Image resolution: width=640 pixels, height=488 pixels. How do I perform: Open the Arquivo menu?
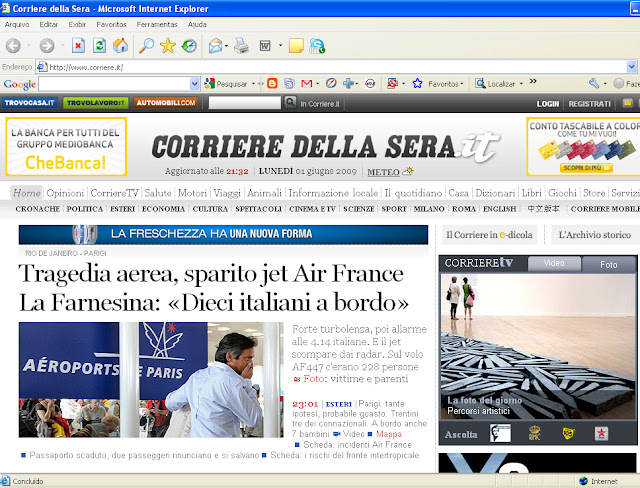17,24
